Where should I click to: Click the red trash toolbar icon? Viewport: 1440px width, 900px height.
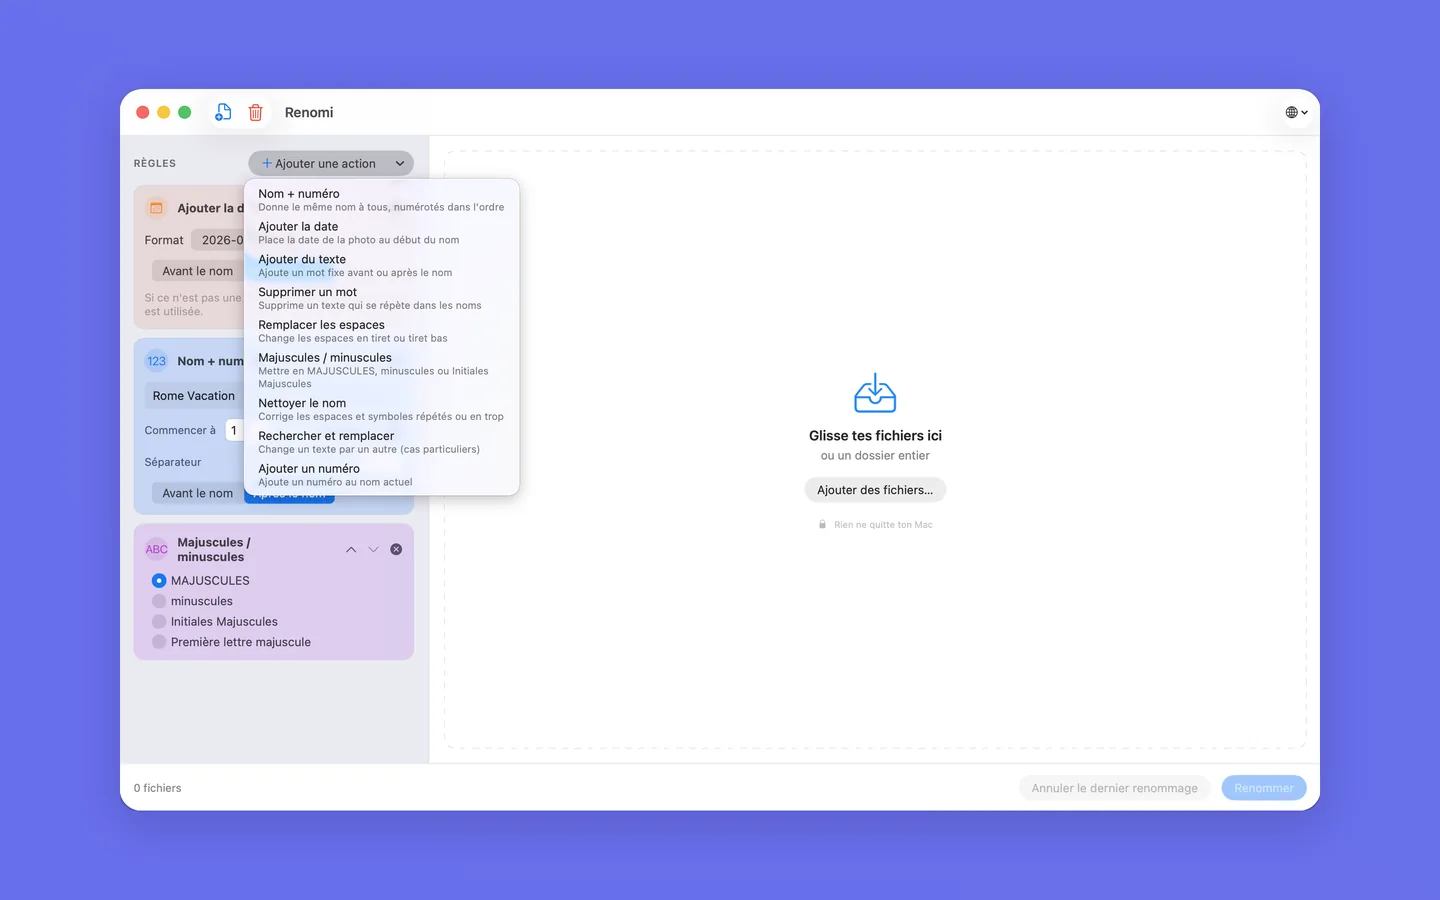click(x=256, y=112)
